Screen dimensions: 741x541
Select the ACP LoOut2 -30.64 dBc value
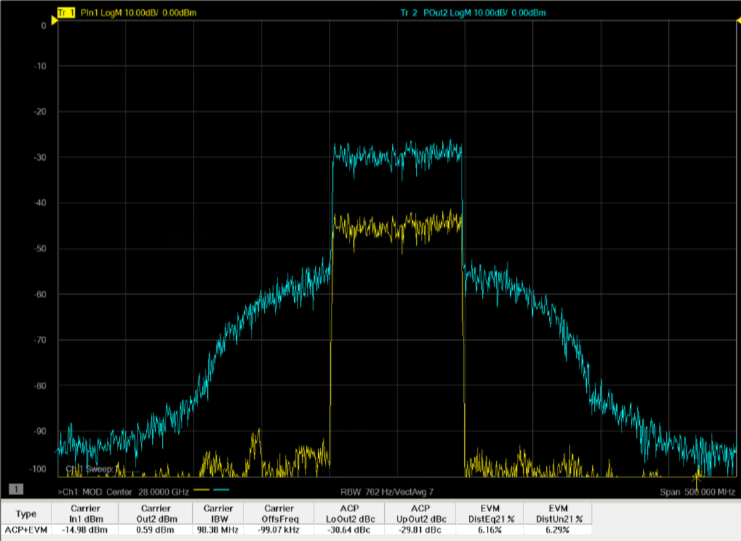pos(349,530)
